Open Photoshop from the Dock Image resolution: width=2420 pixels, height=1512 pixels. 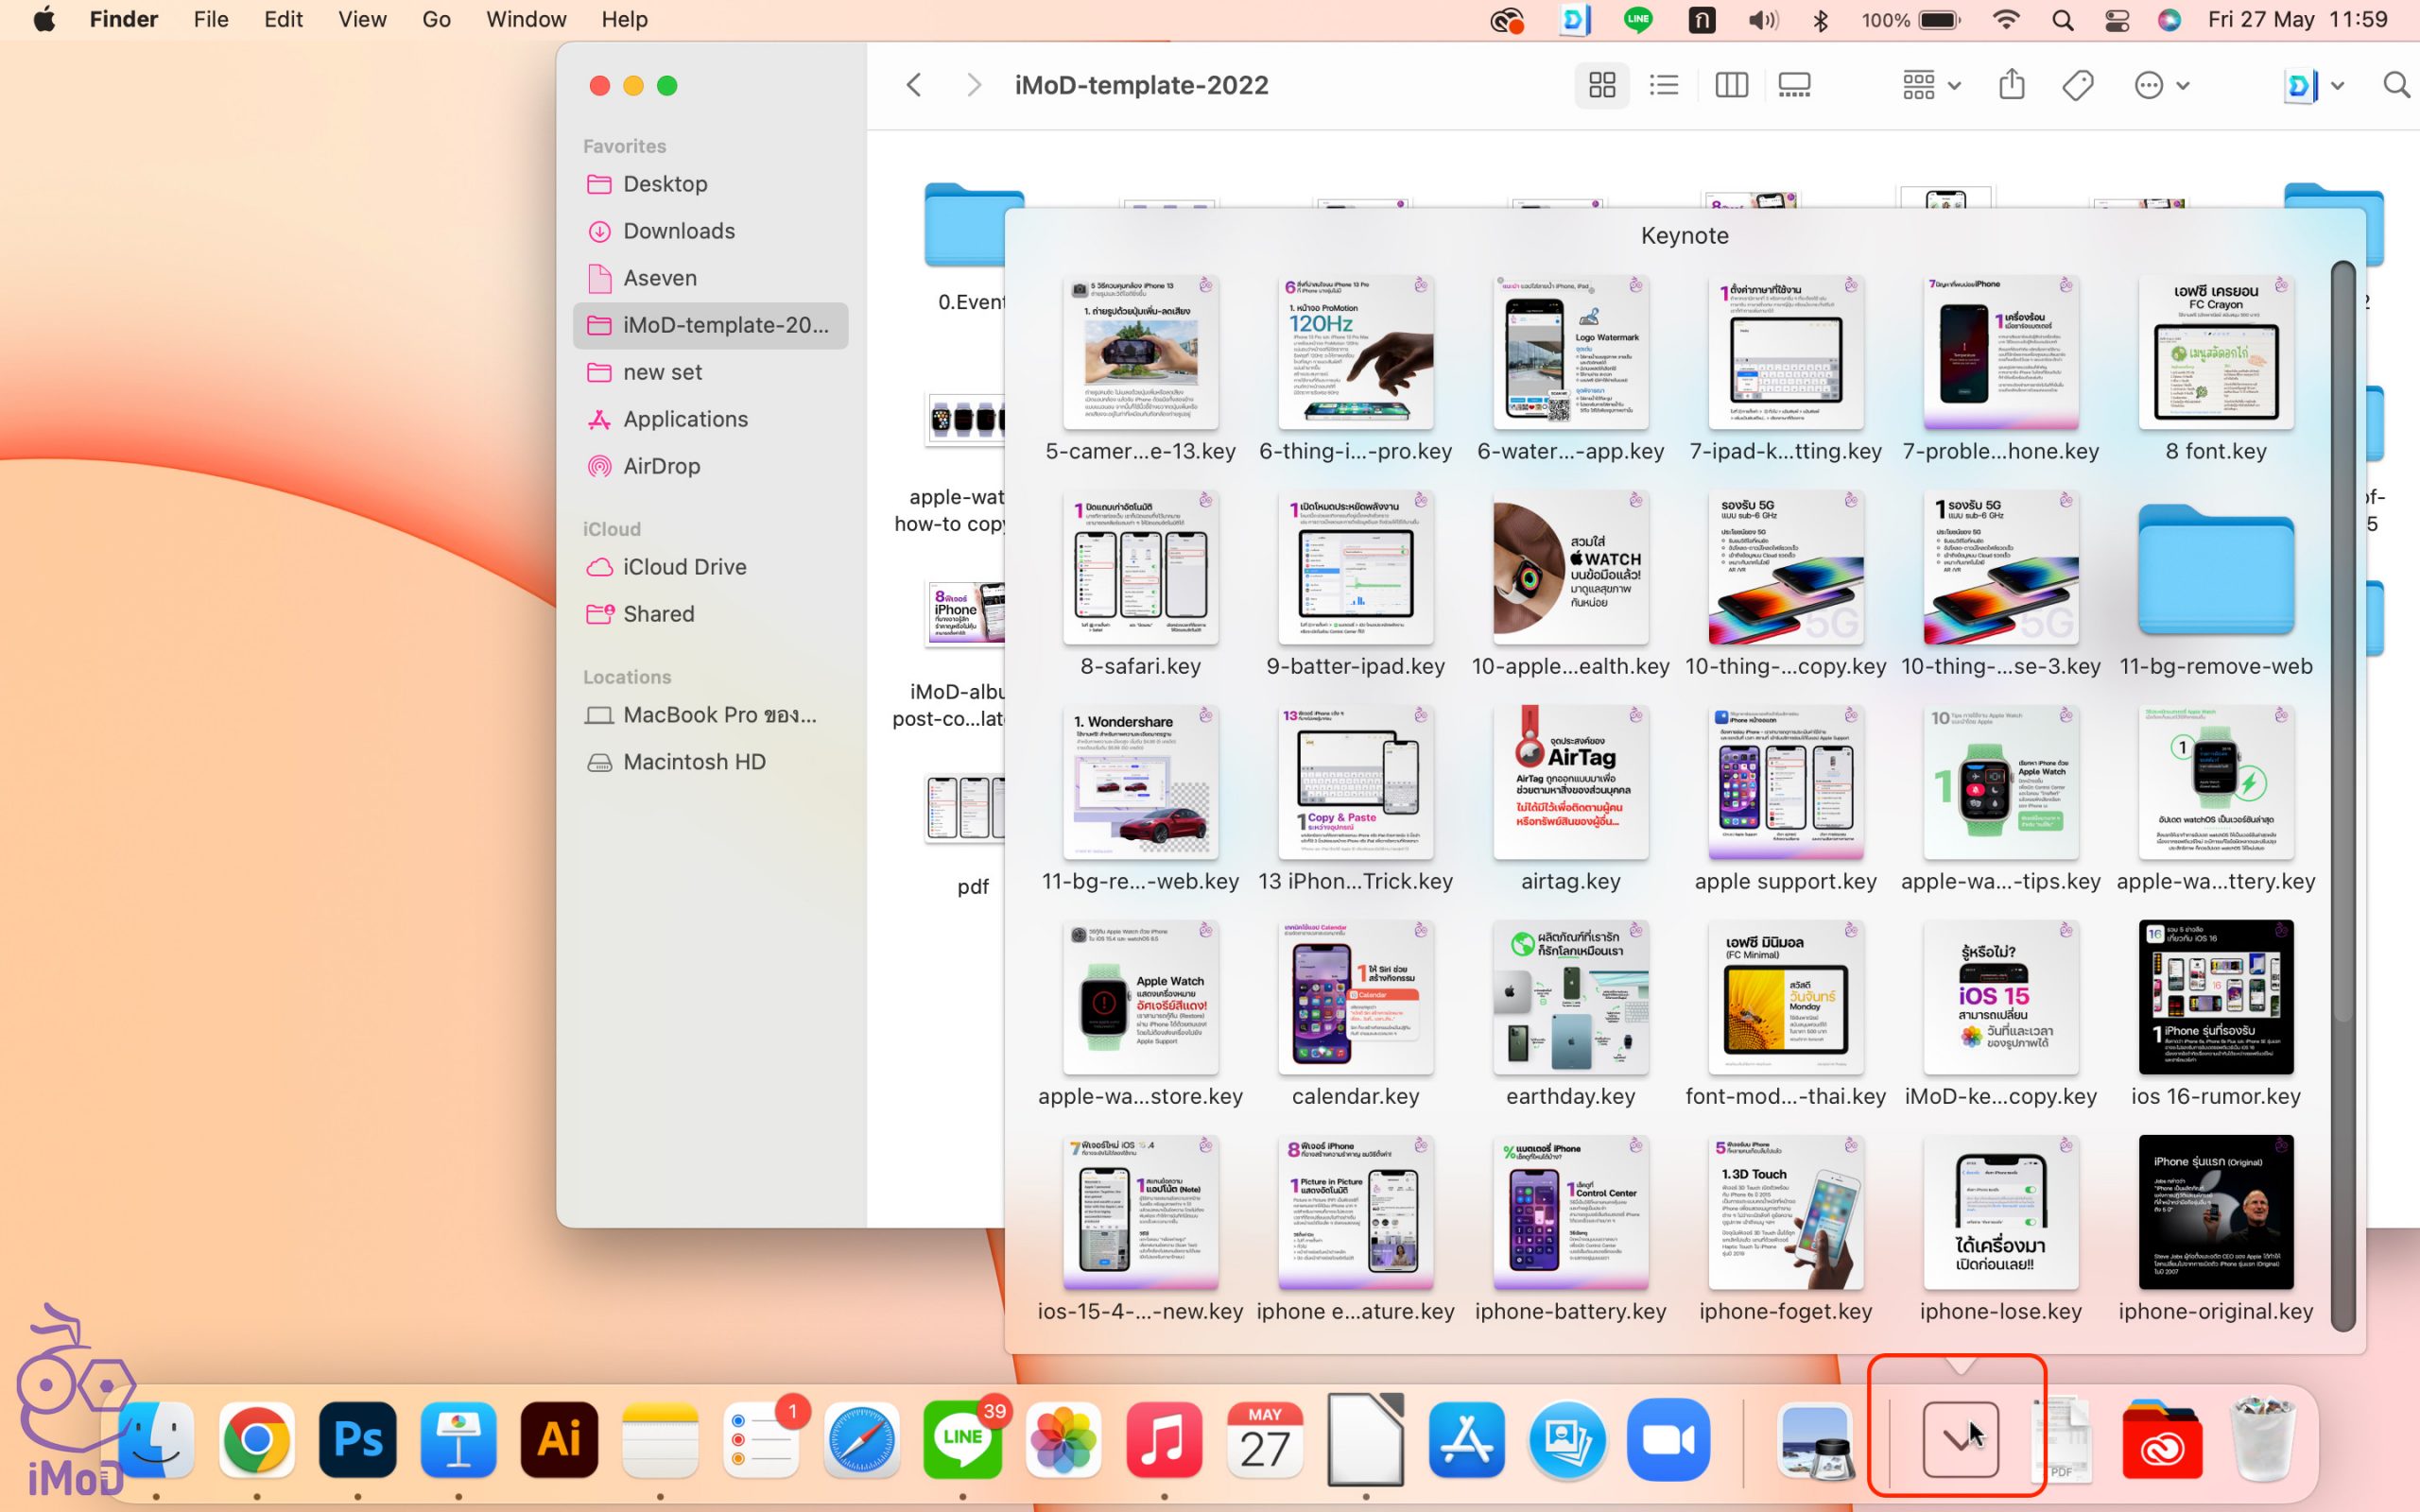coord(357,1440)
